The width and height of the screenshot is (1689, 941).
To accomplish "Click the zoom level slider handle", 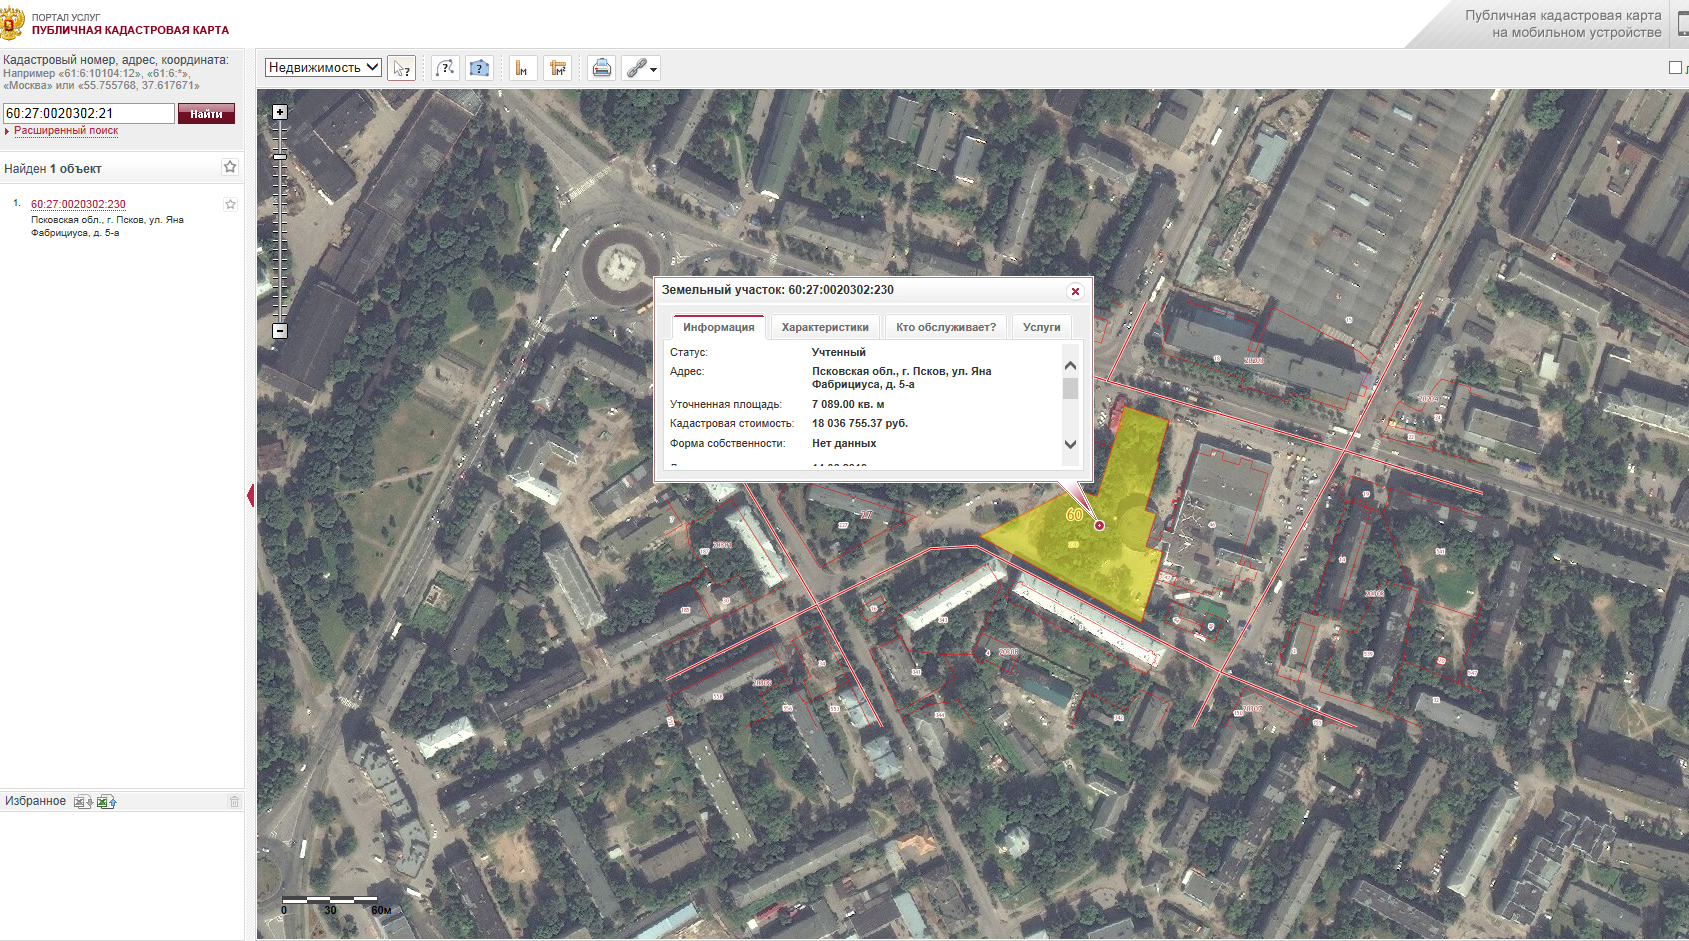I will pos(280,156).
